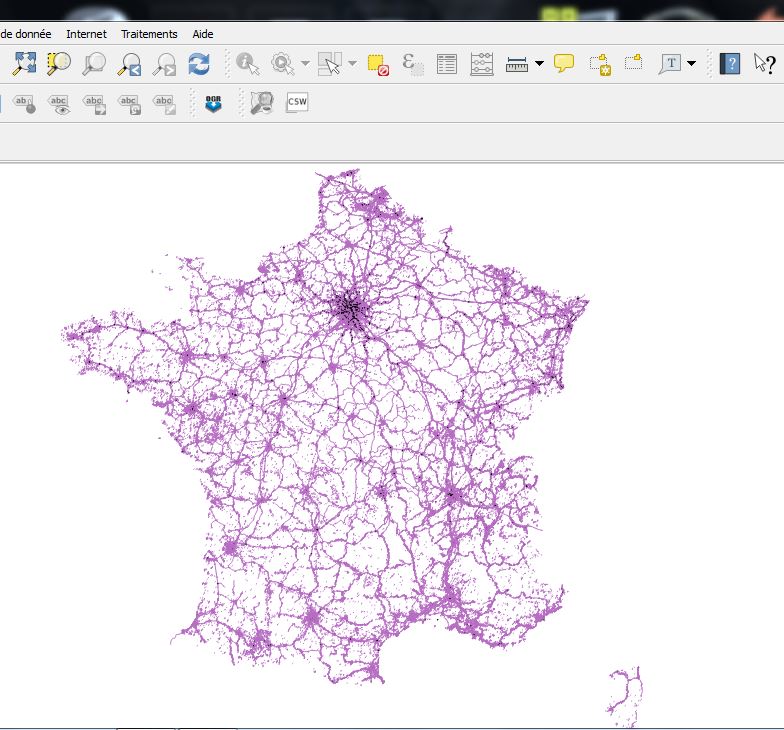Refresh the map canvas
This screenshot has height=730, width=784.
click(x=198, y=64)
